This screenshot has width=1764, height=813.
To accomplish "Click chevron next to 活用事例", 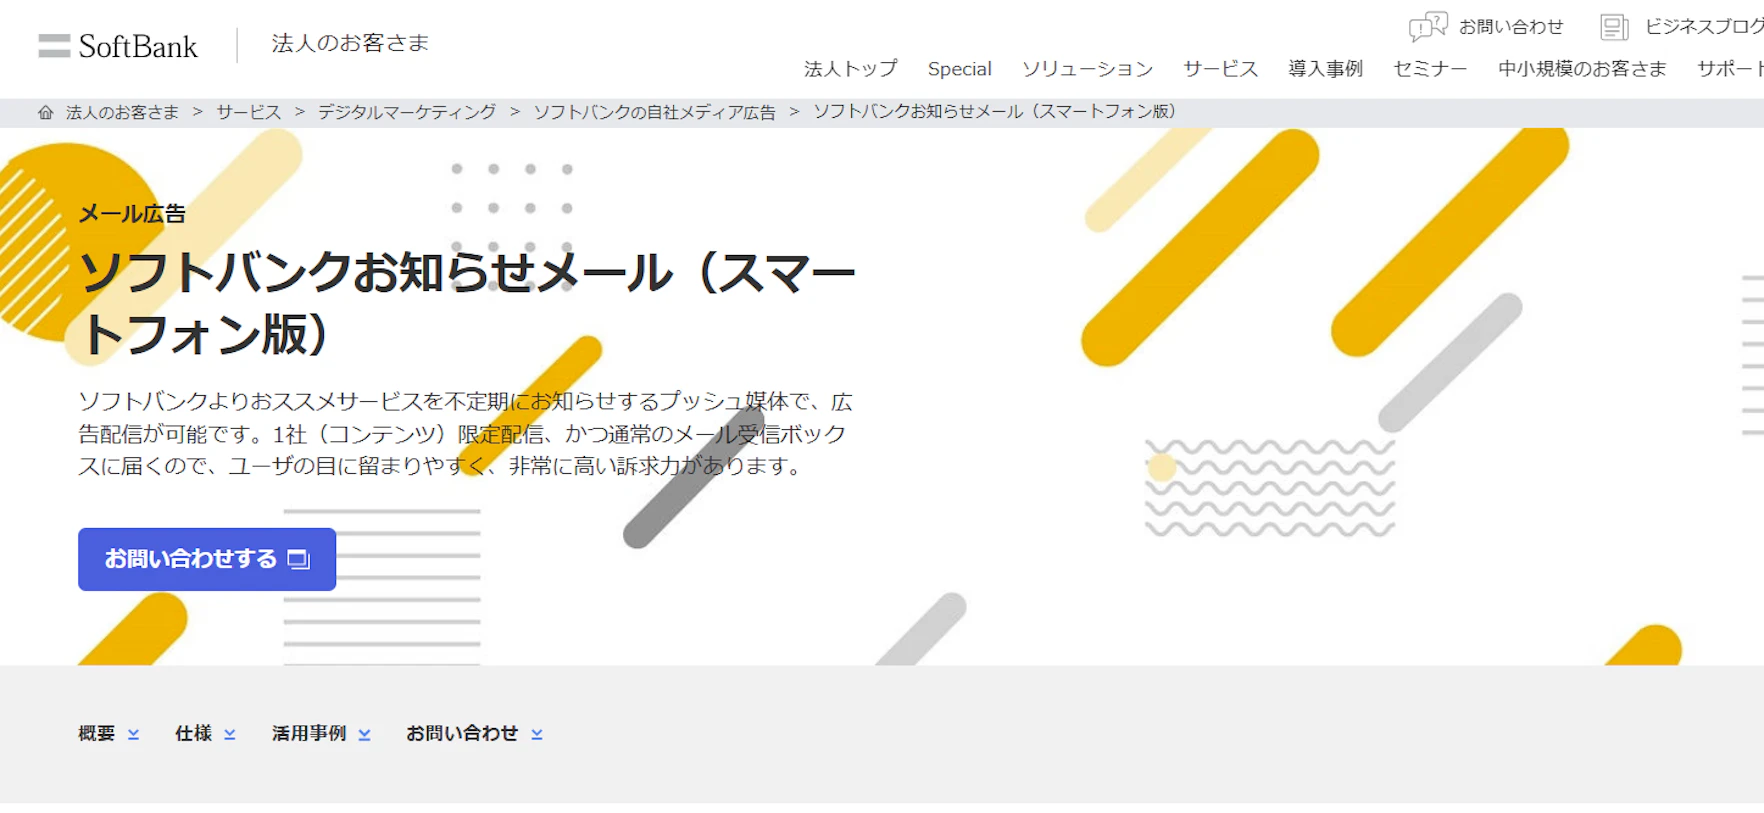I will pyautogui.click(x=364, y=734).
